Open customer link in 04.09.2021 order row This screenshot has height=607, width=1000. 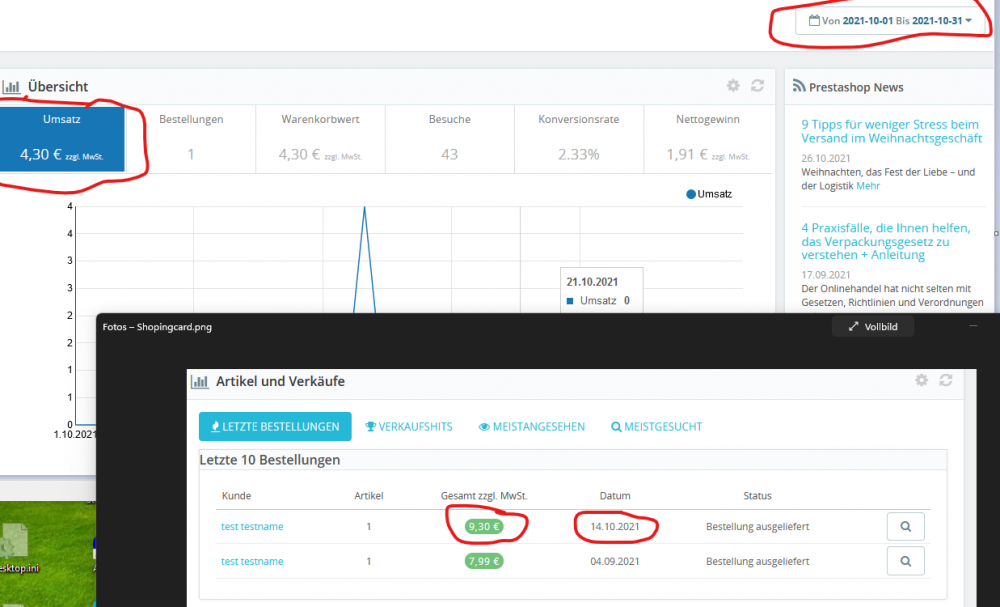coord(252,561)
